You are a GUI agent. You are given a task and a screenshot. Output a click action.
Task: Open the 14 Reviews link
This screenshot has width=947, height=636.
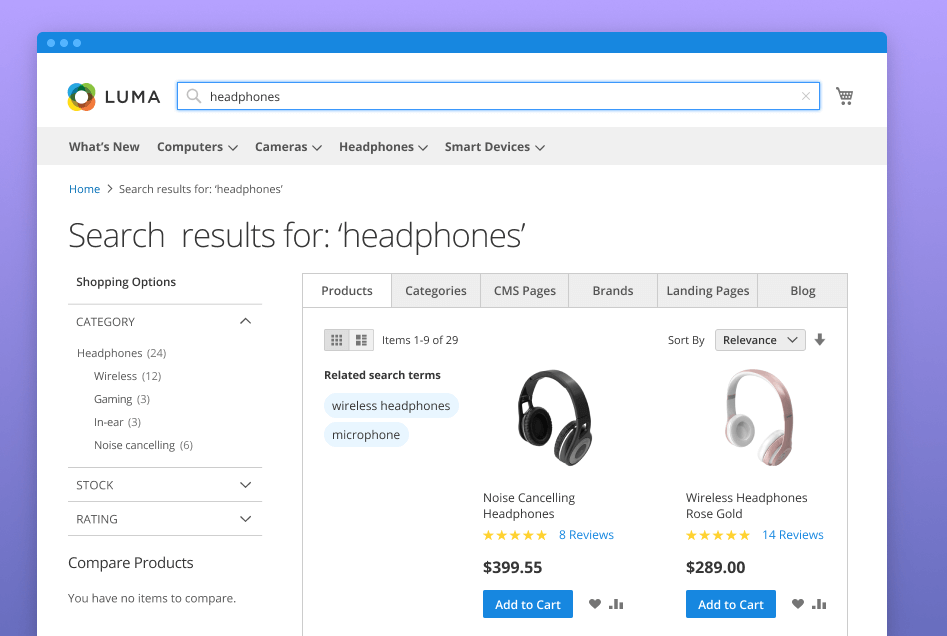[x=792, y=535]
